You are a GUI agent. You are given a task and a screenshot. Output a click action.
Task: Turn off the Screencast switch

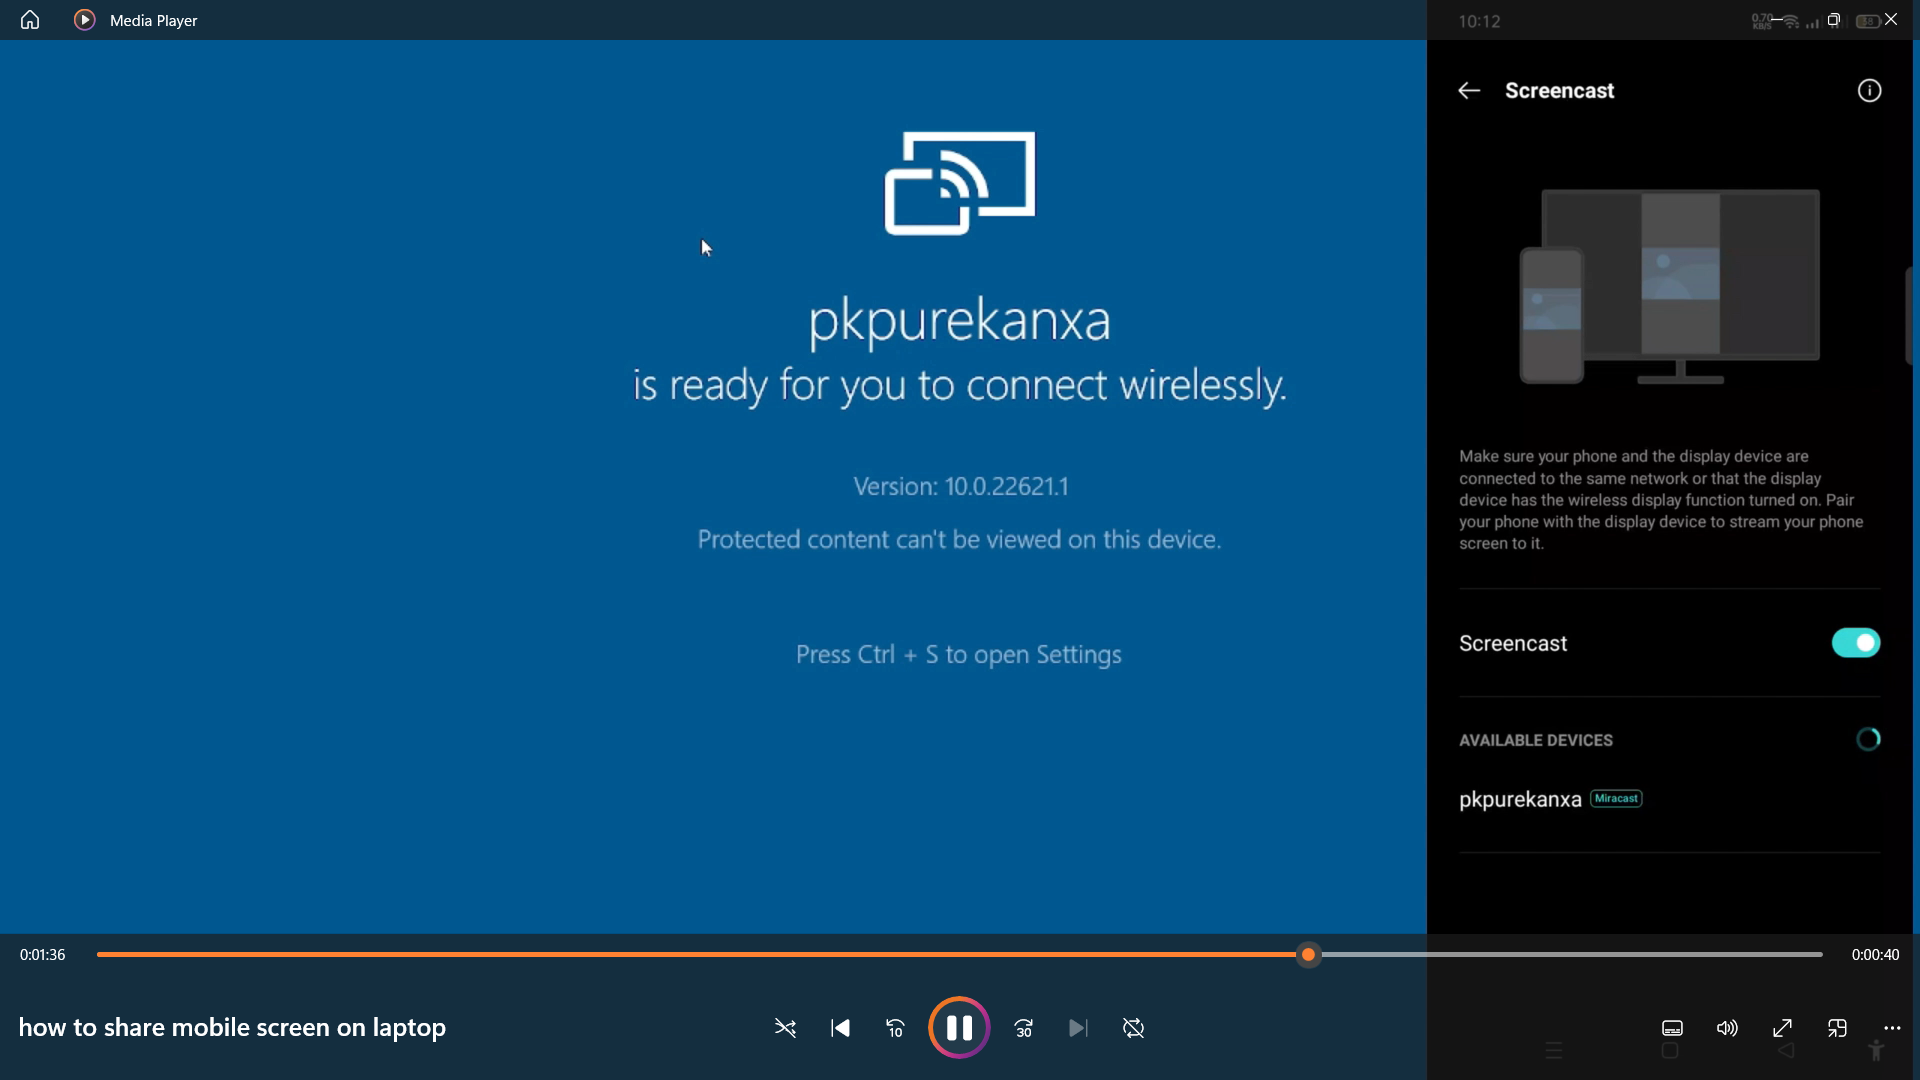[x=1856, y=643]
